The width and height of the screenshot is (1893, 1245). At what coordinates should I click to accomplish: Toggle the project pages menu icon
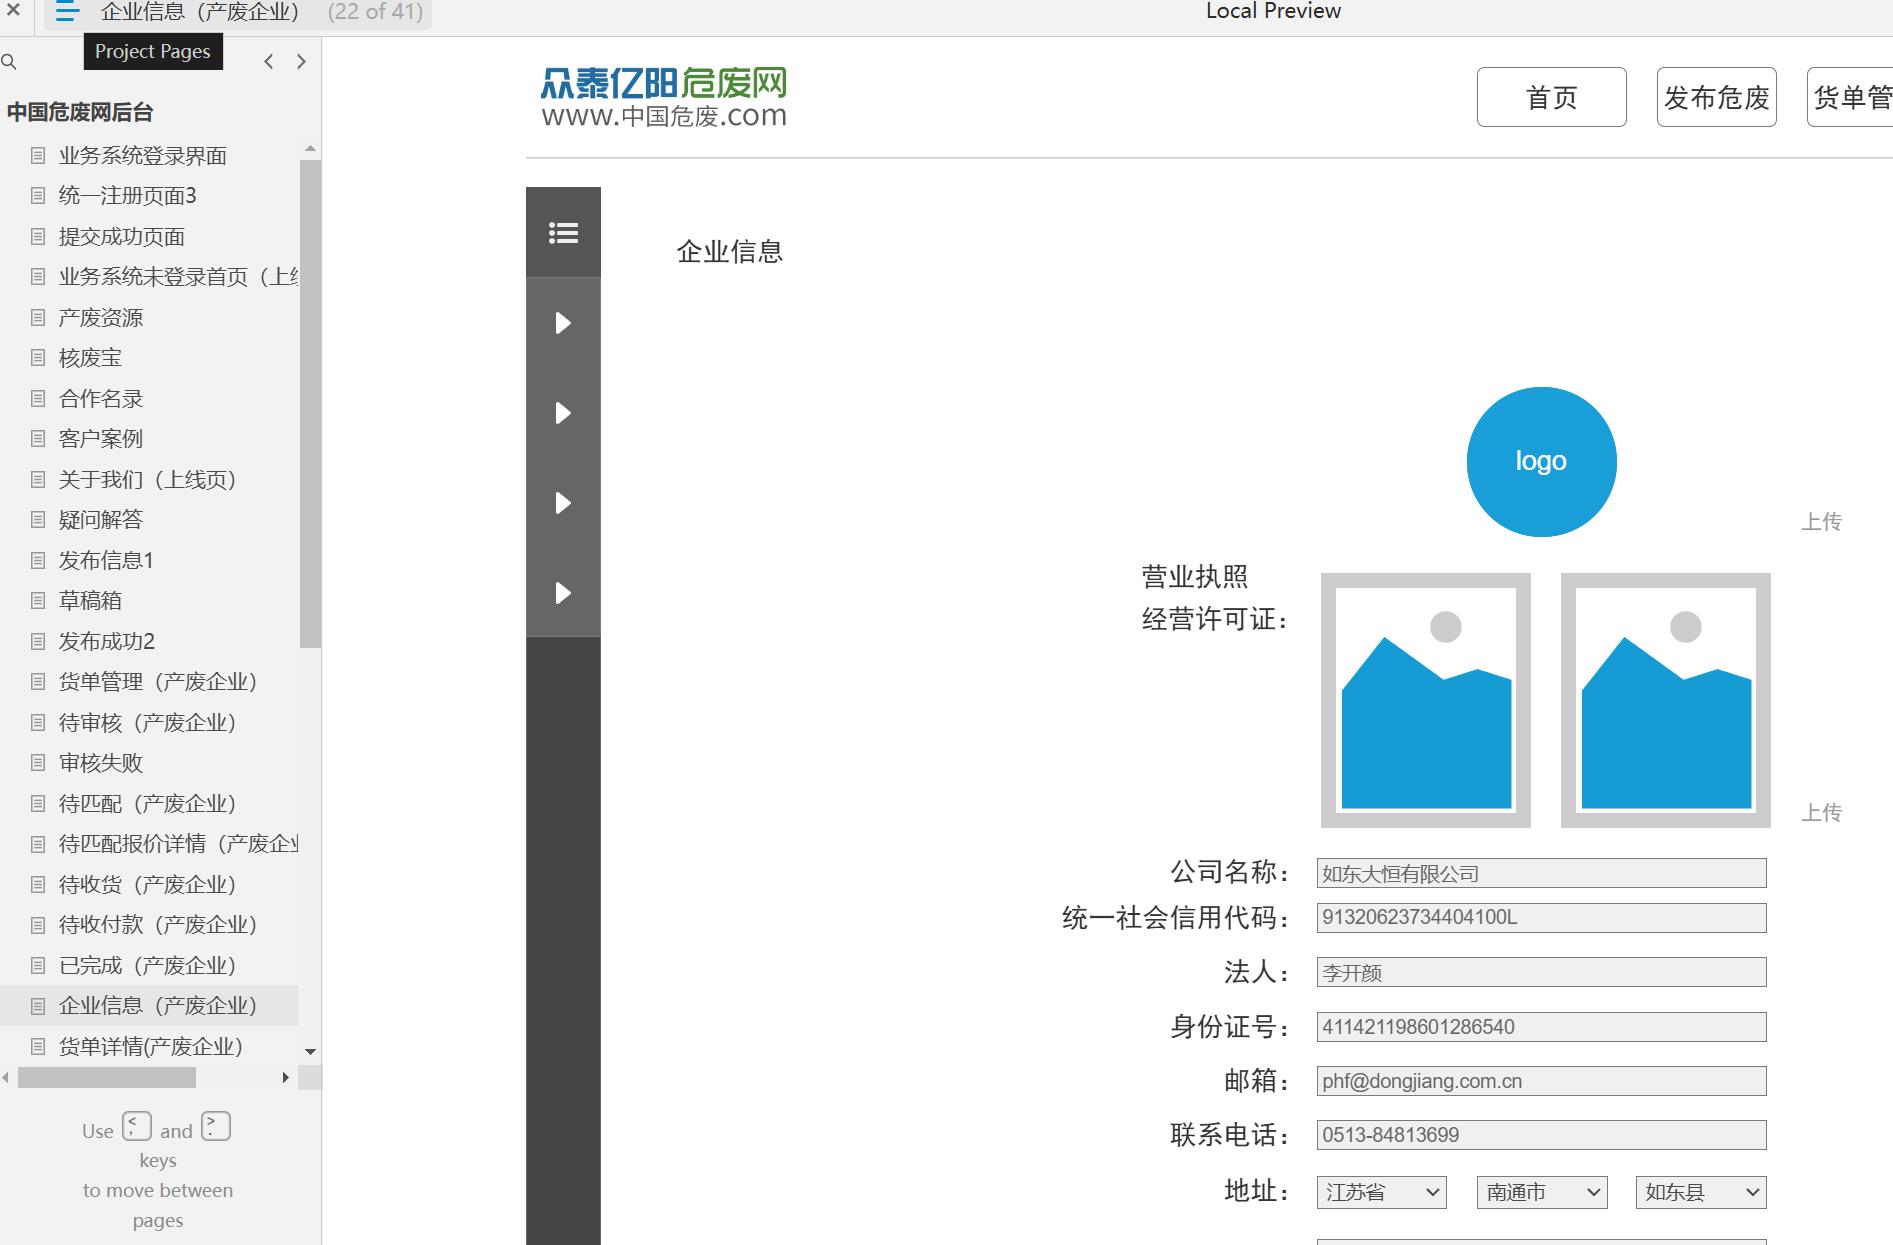(67, 13)
